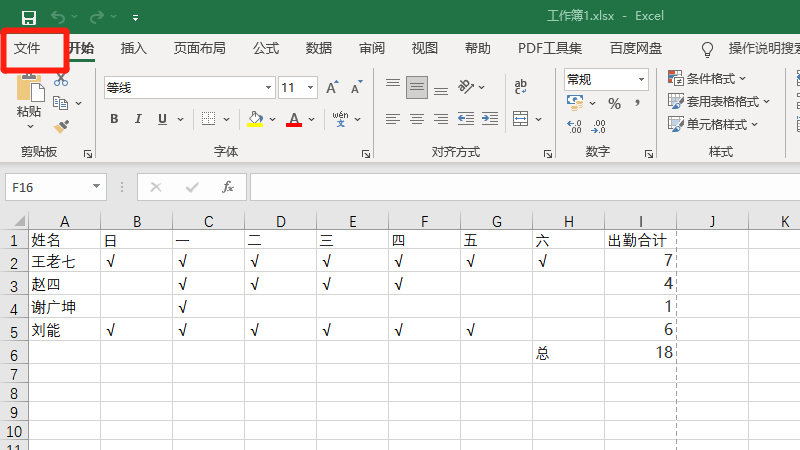Open font group dialog launcher
This screenshot has height=450, width=800.
[366, 154]
